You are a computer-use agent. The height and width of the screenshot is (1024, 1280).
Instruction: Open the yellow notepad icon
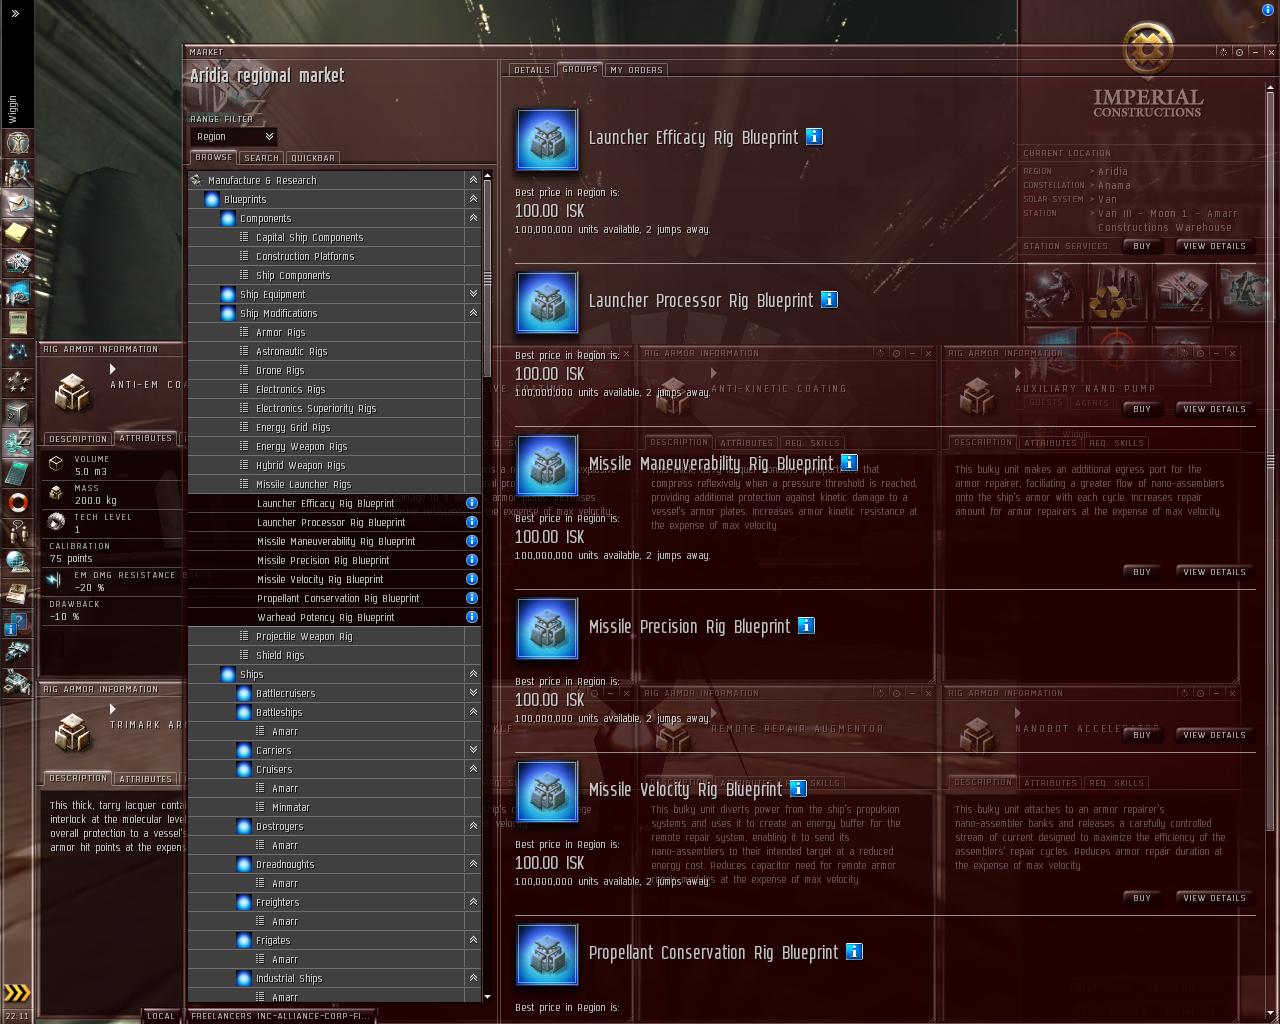(x=17, y=233)
